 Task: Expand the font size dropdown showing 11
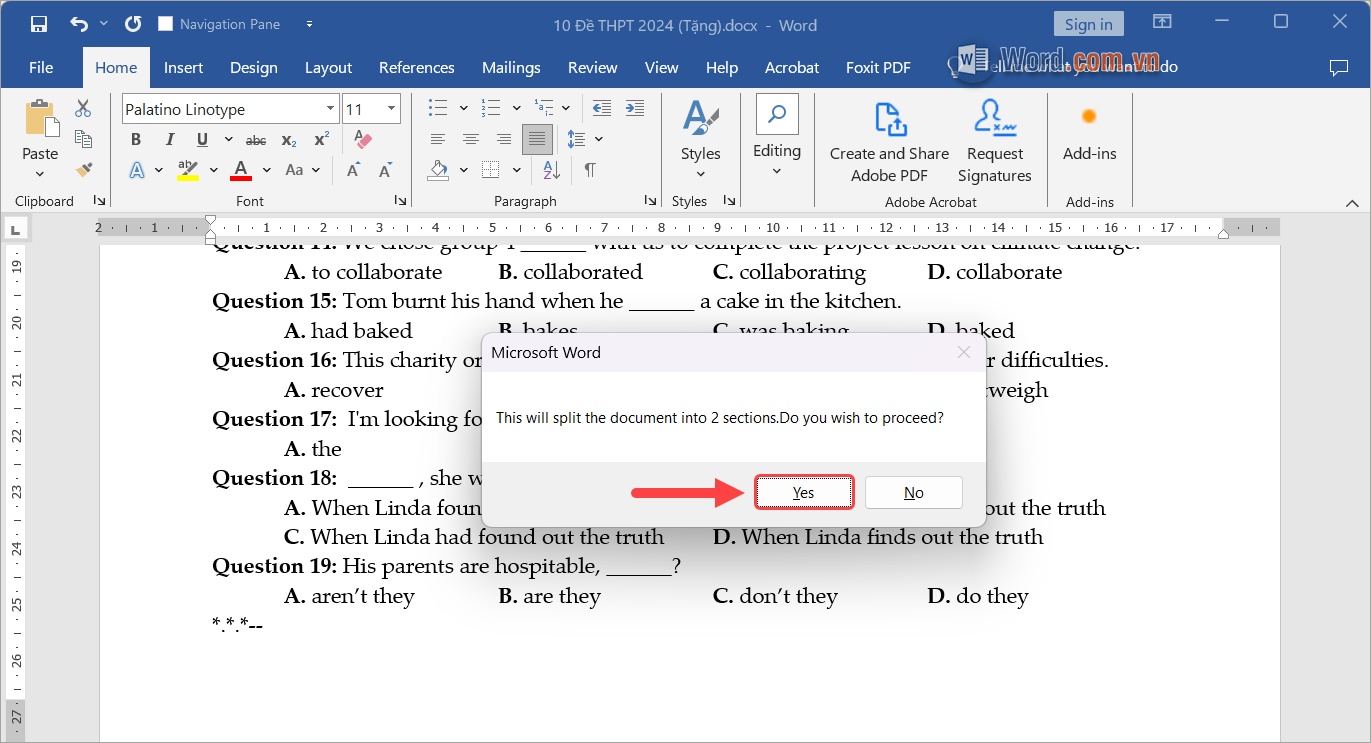391,109
